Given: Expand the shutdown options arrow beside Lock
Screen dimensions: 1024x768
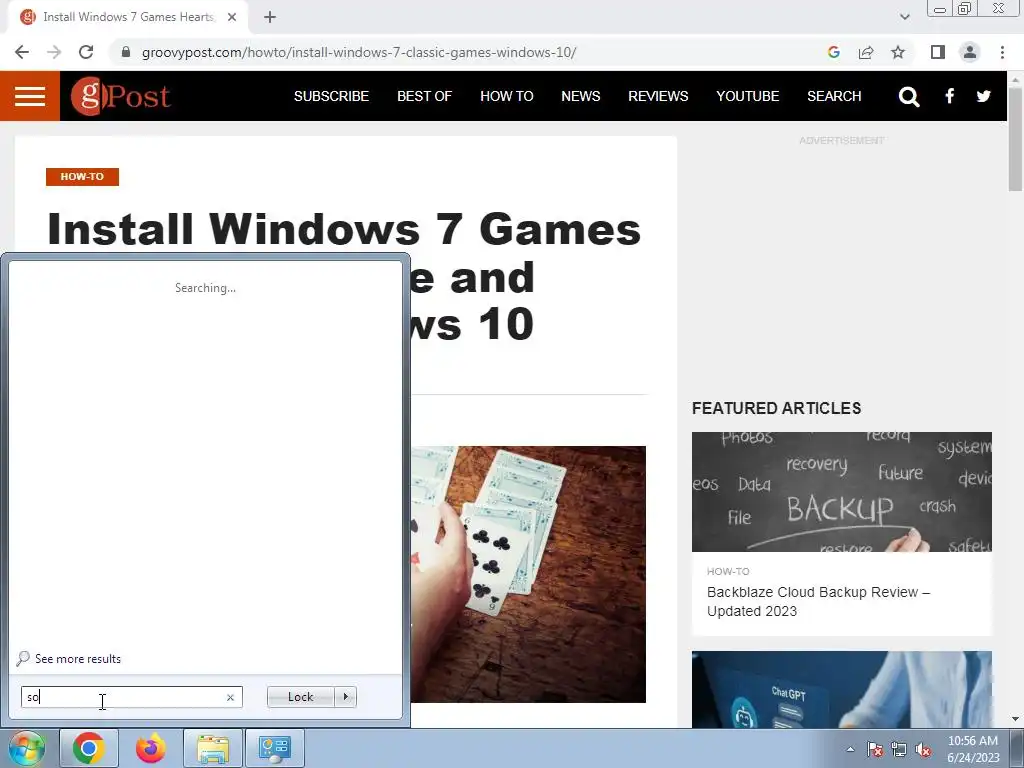Looking at the screenshot, I should tap(345, 697).
